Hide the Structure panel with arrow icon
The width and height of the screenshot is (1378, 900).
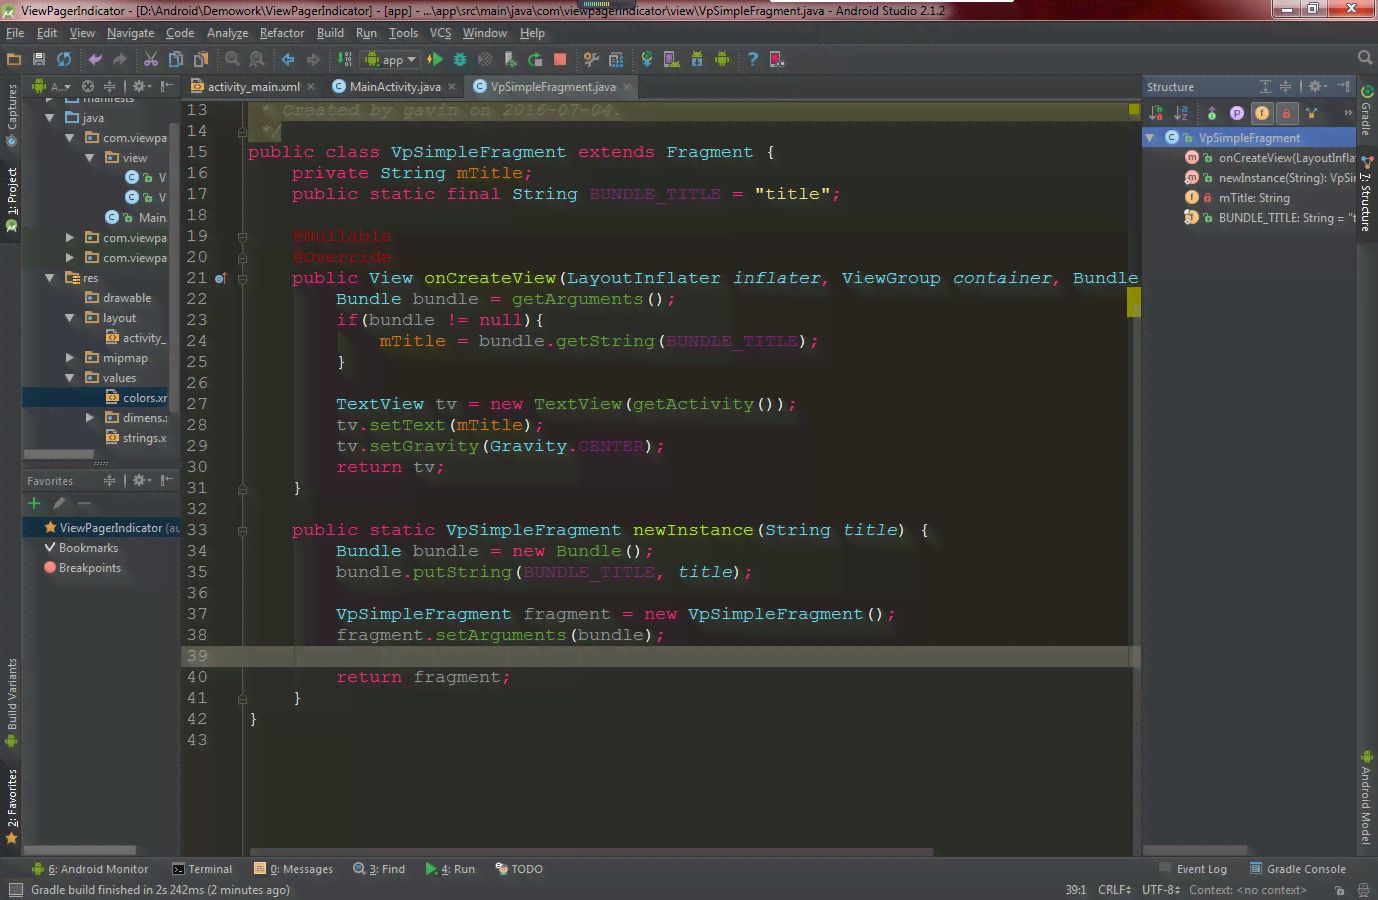pos(1343,87)
